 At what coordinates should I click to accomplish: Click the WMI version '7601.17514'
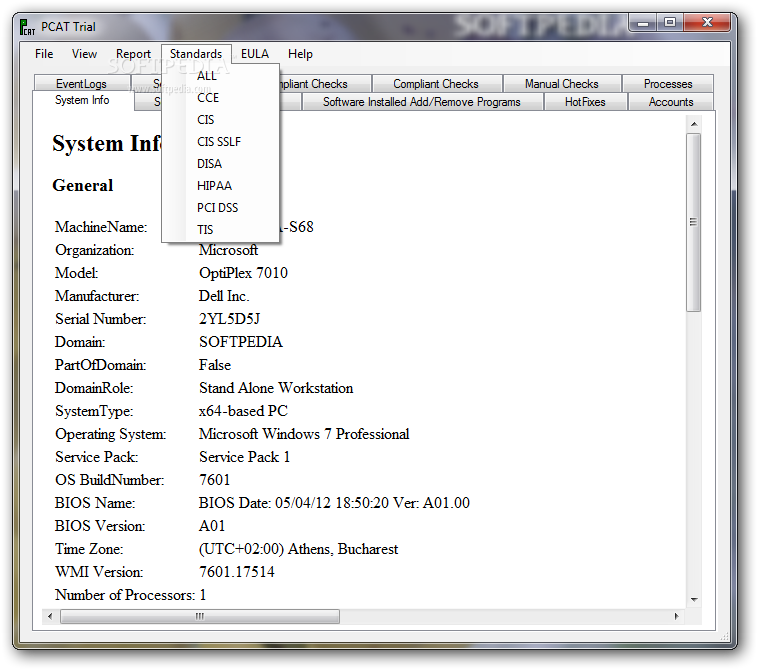(x=236, y=572)
